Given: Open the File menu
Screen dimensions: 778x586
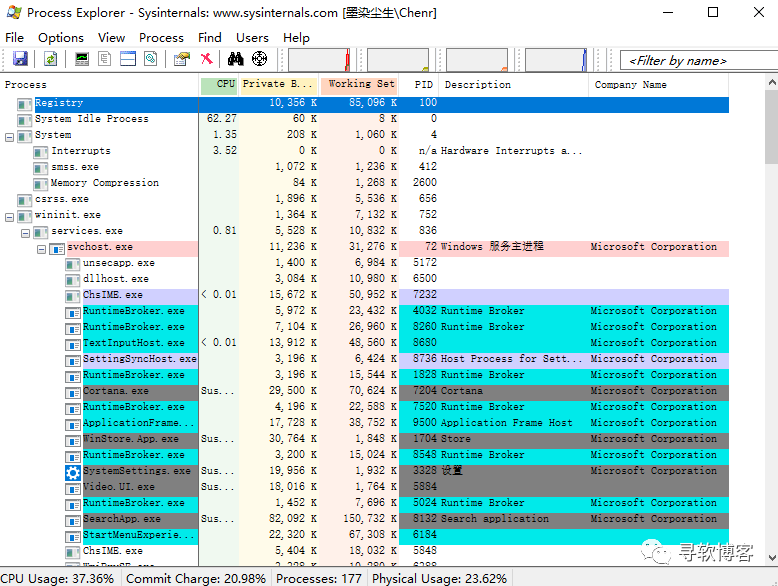Looking at the screenshot, I should click(x=14, y=38).
